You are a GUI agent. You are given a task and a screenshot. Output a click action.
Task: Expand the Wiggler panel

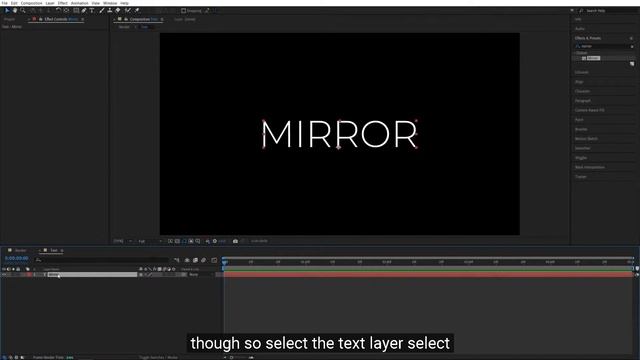581,158
